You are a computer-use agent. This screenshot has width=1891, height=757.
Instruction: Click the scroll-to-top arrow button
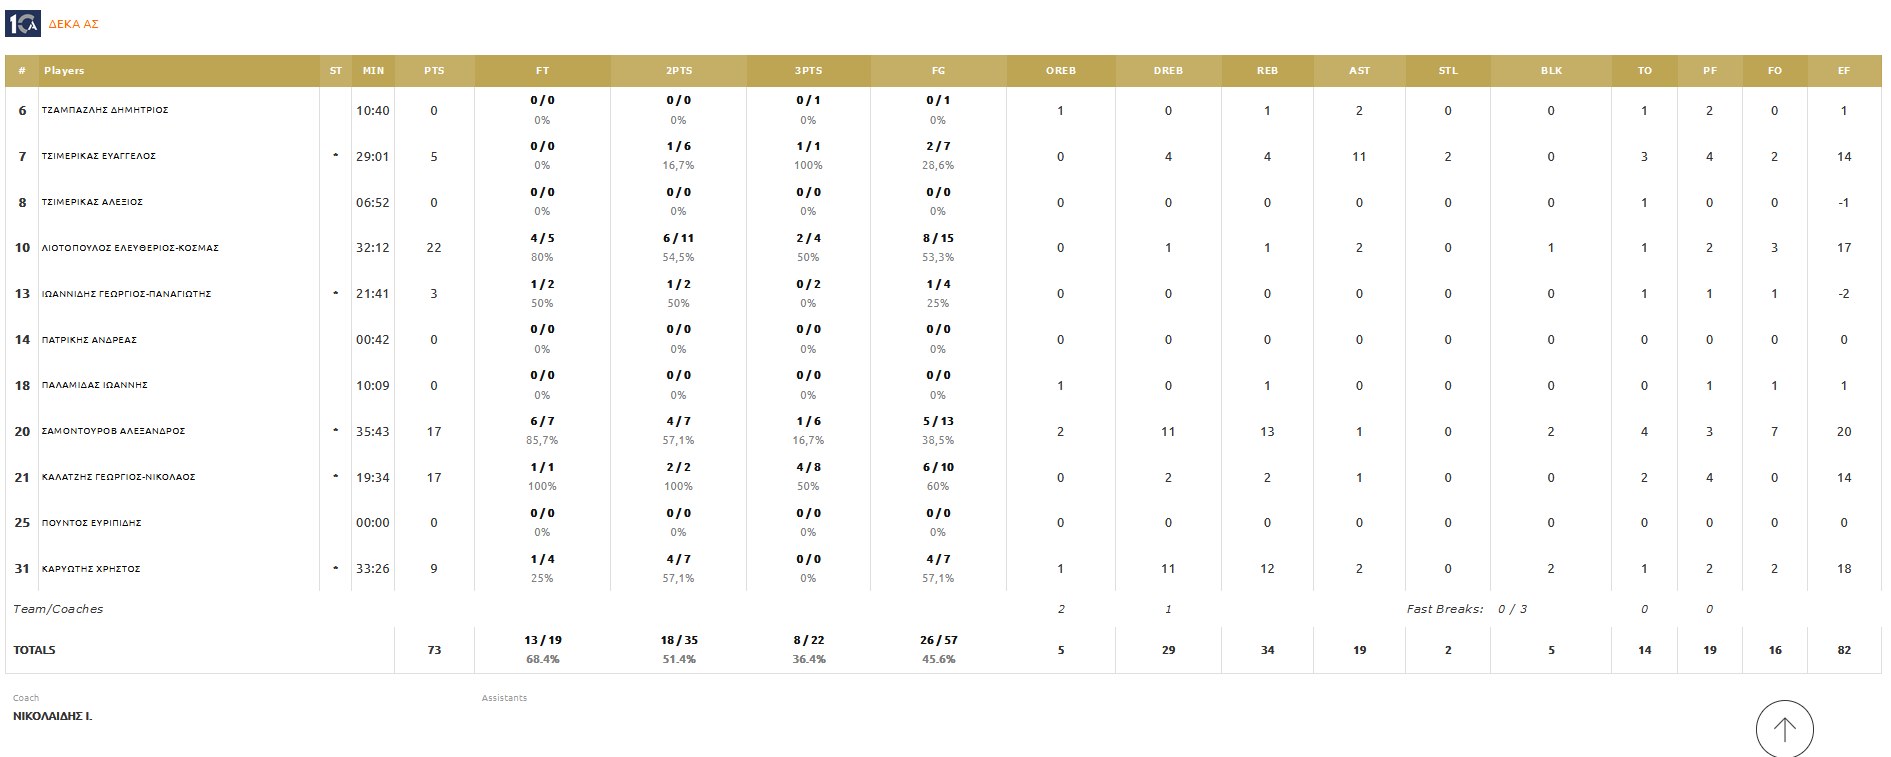click(x=1784, y=729)
